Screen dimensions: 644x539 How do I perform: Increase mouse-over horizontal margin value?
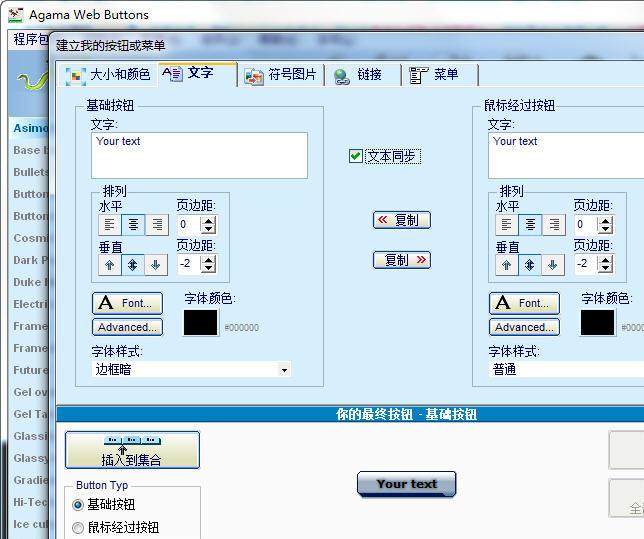click(x=605, y=221)
